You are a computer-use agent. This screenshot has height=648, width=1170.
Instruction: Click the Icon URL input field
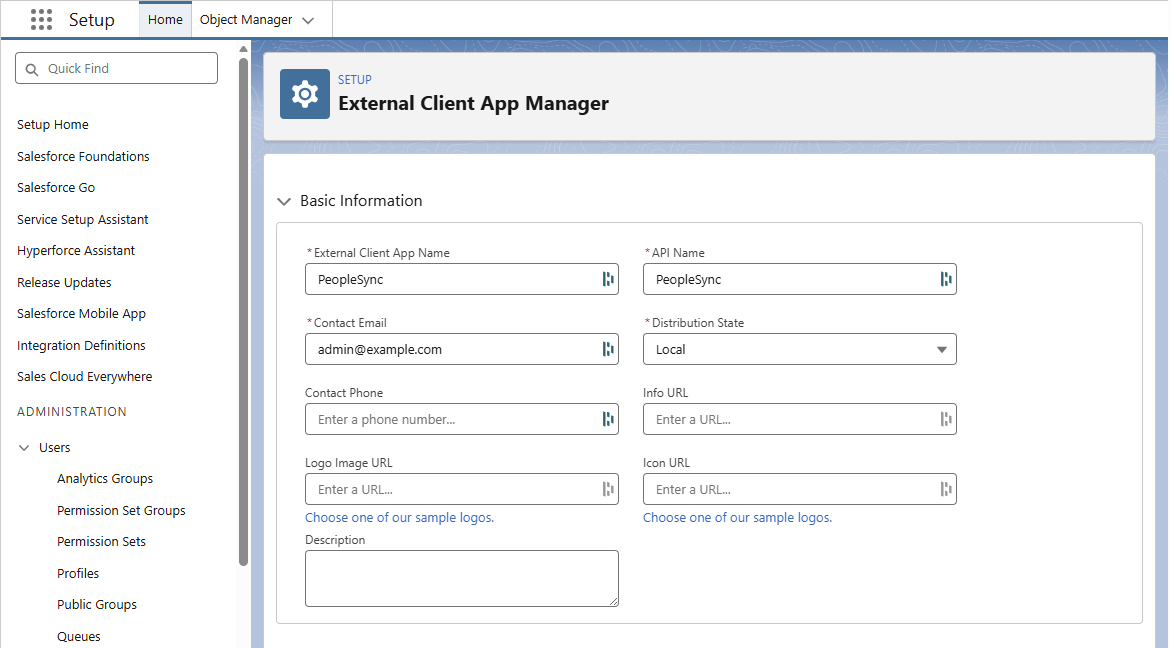799,490
